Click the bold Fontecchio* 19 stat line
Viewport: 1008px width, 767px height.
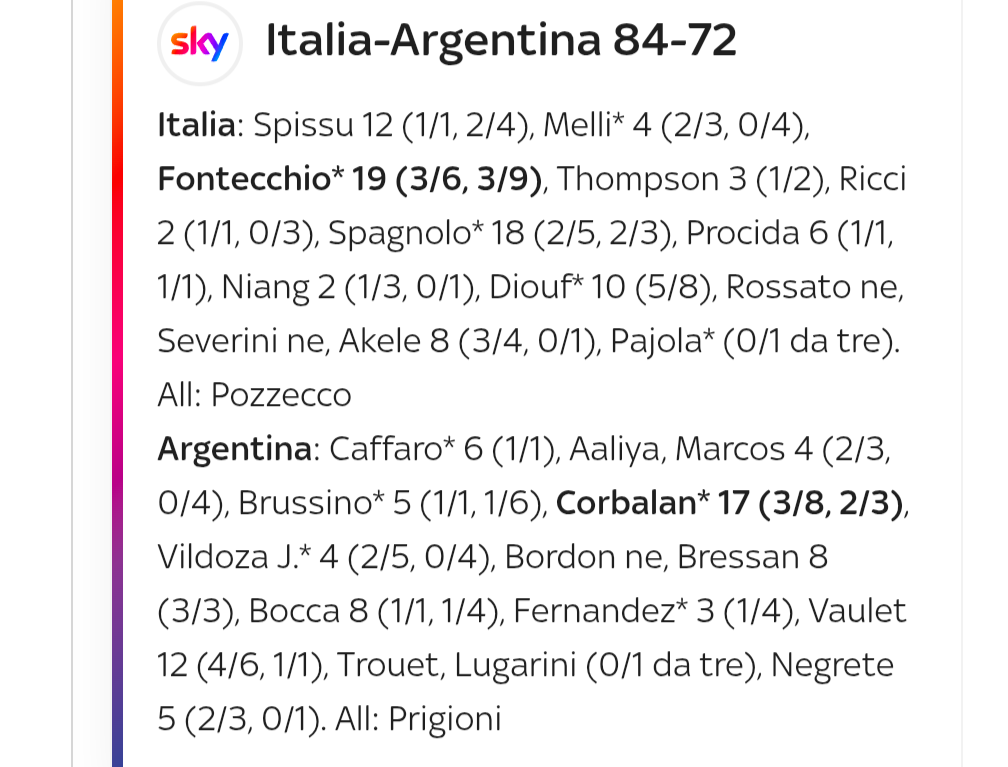(350, 179)
